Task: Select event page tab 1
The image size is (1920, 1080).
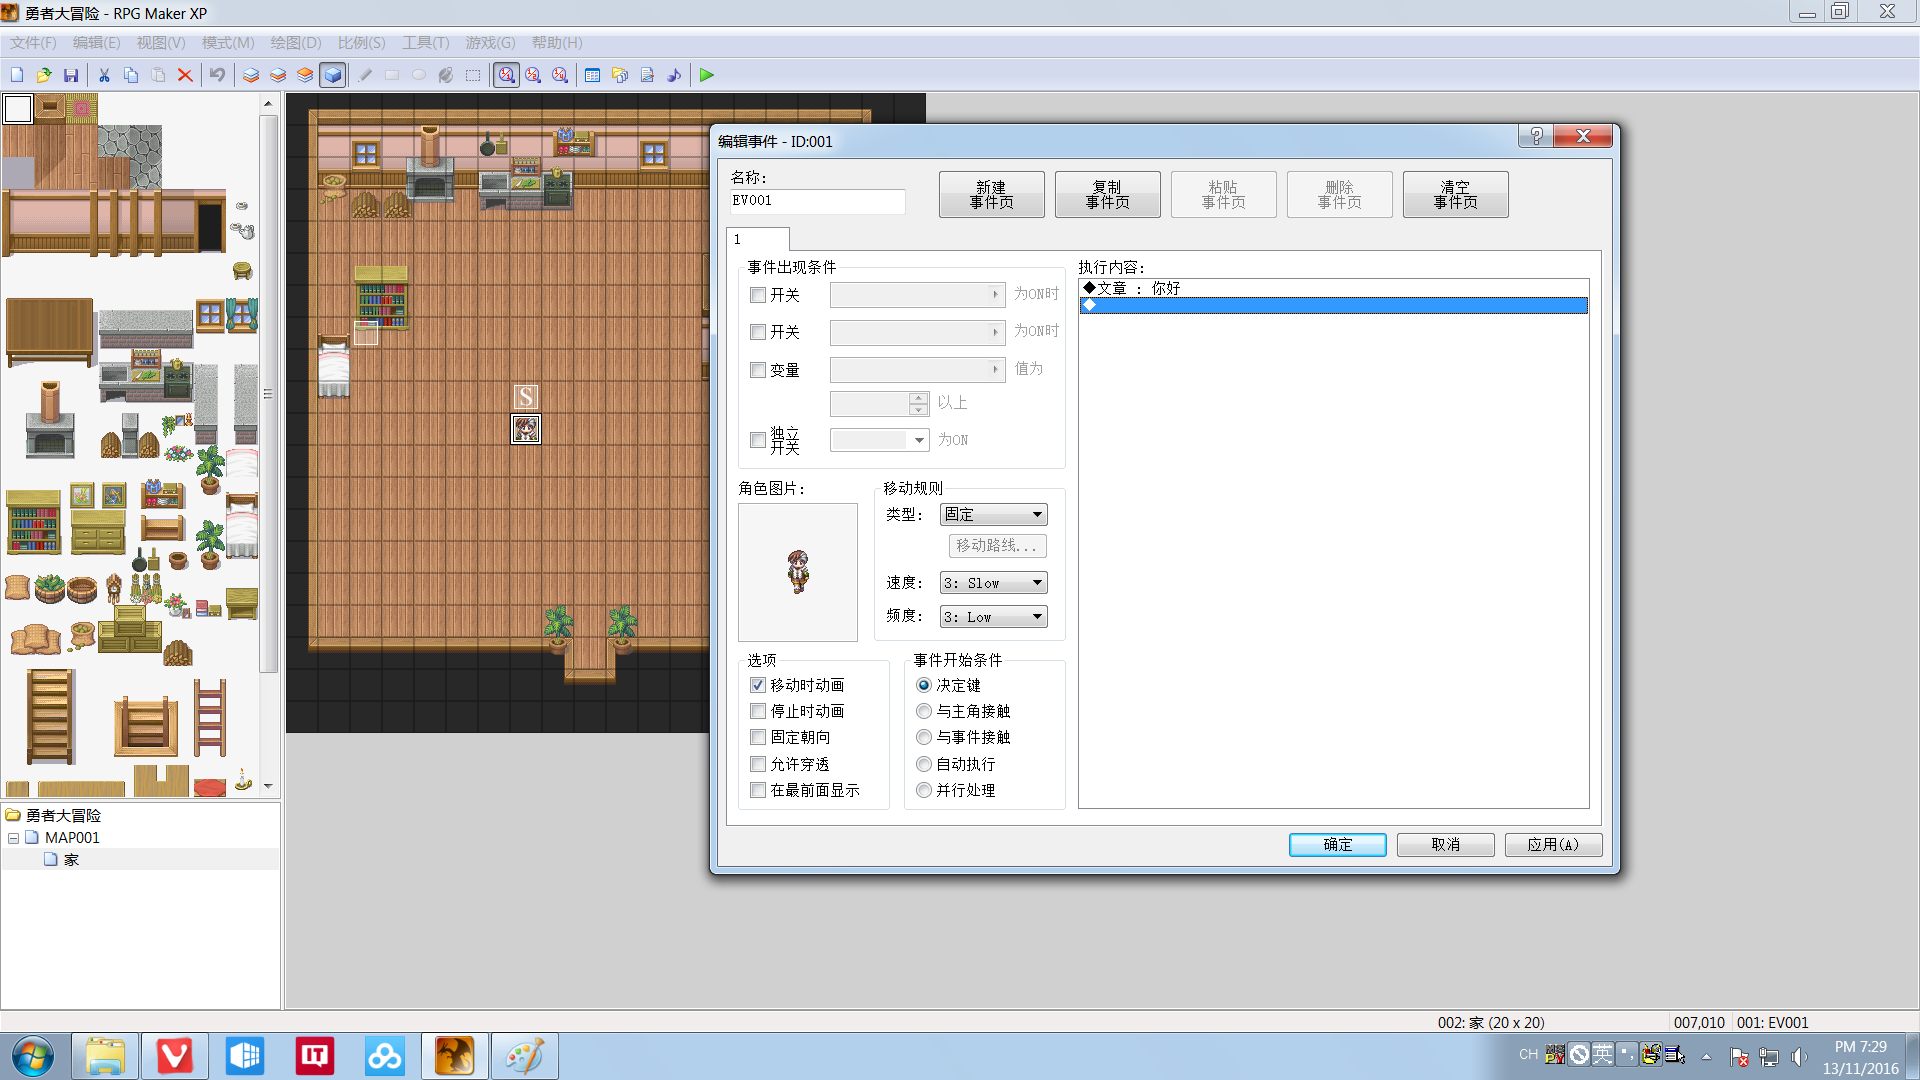Action: (757, 239)
